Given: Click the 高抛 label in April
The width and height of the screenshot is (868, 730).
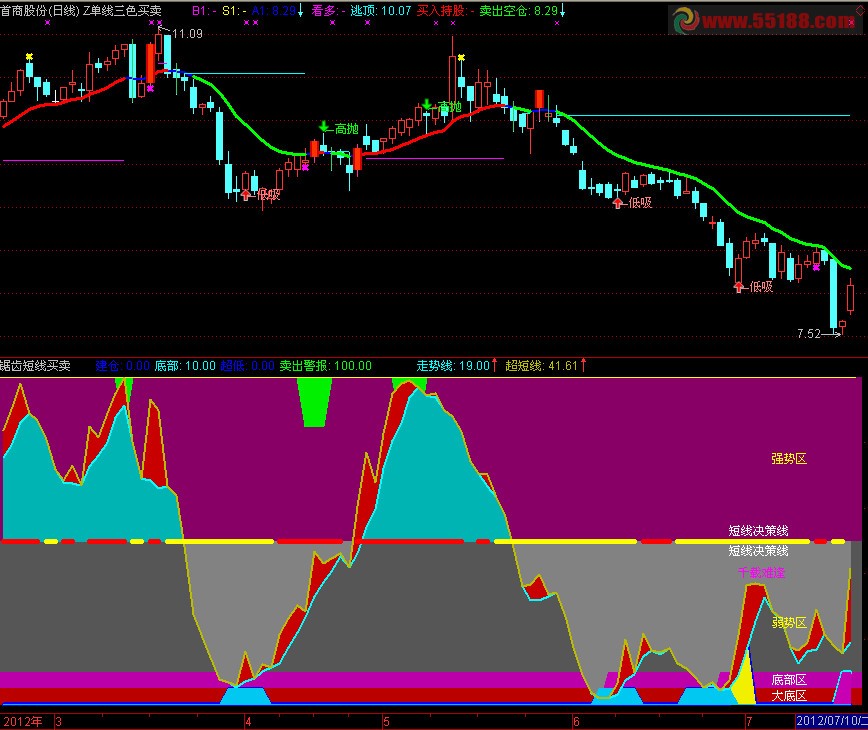Looking at the screenshot, I should pyautogui.click(x=347, y=129).
